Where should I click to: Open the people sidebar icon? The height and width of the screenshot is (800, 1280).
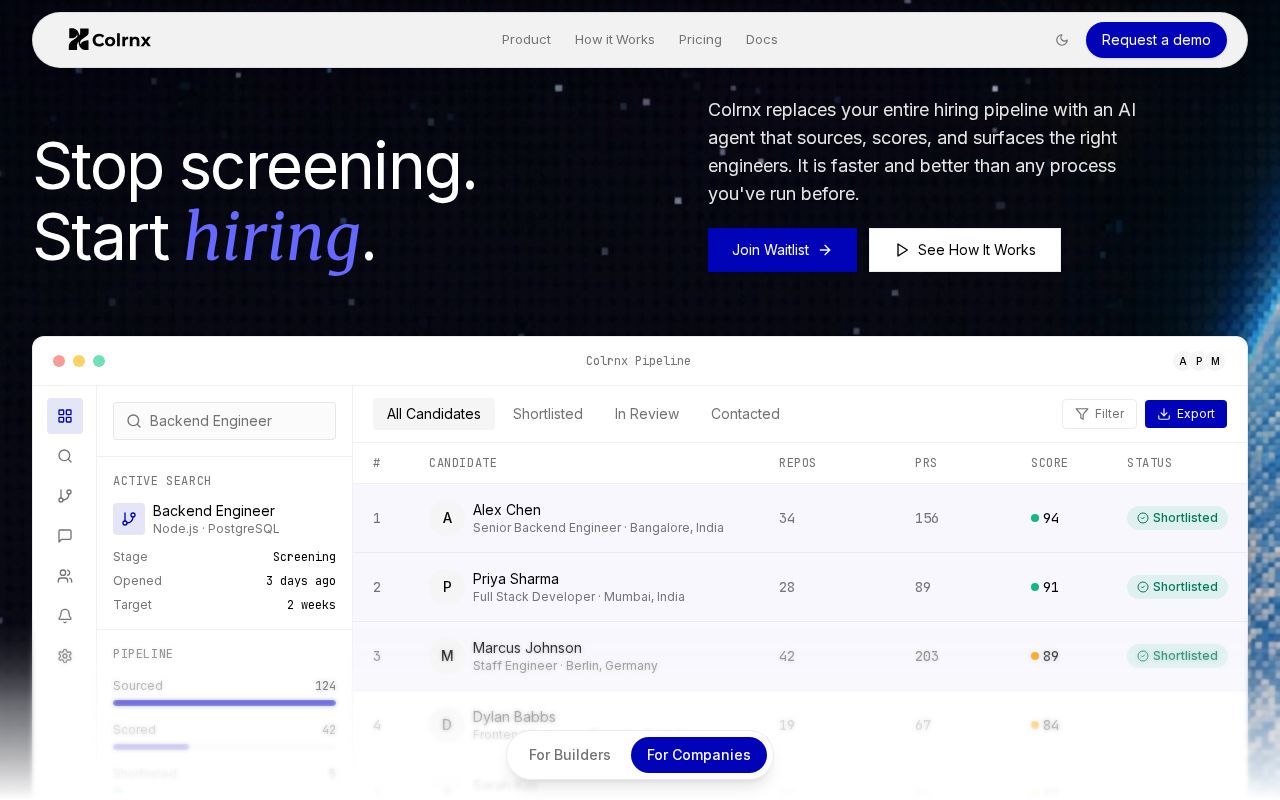click(65, 576)
